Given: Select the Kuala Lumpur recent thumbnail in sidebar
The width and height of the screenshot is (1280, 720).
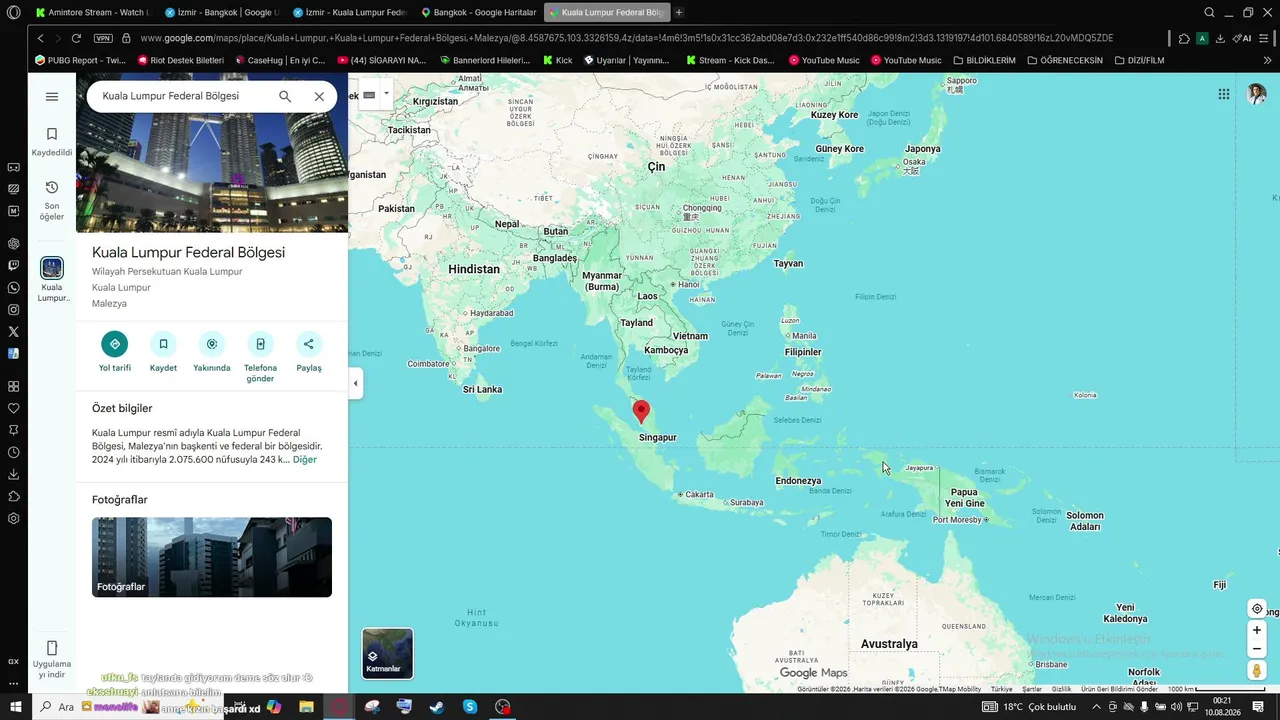Looking at the screenshot, I should tap(52, 268).
